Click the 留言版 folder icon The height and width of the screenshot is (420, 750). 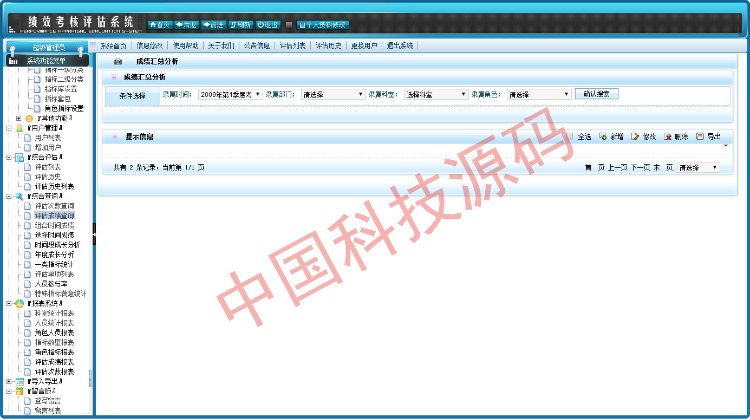pyautogui.click(x=20, y=391)
